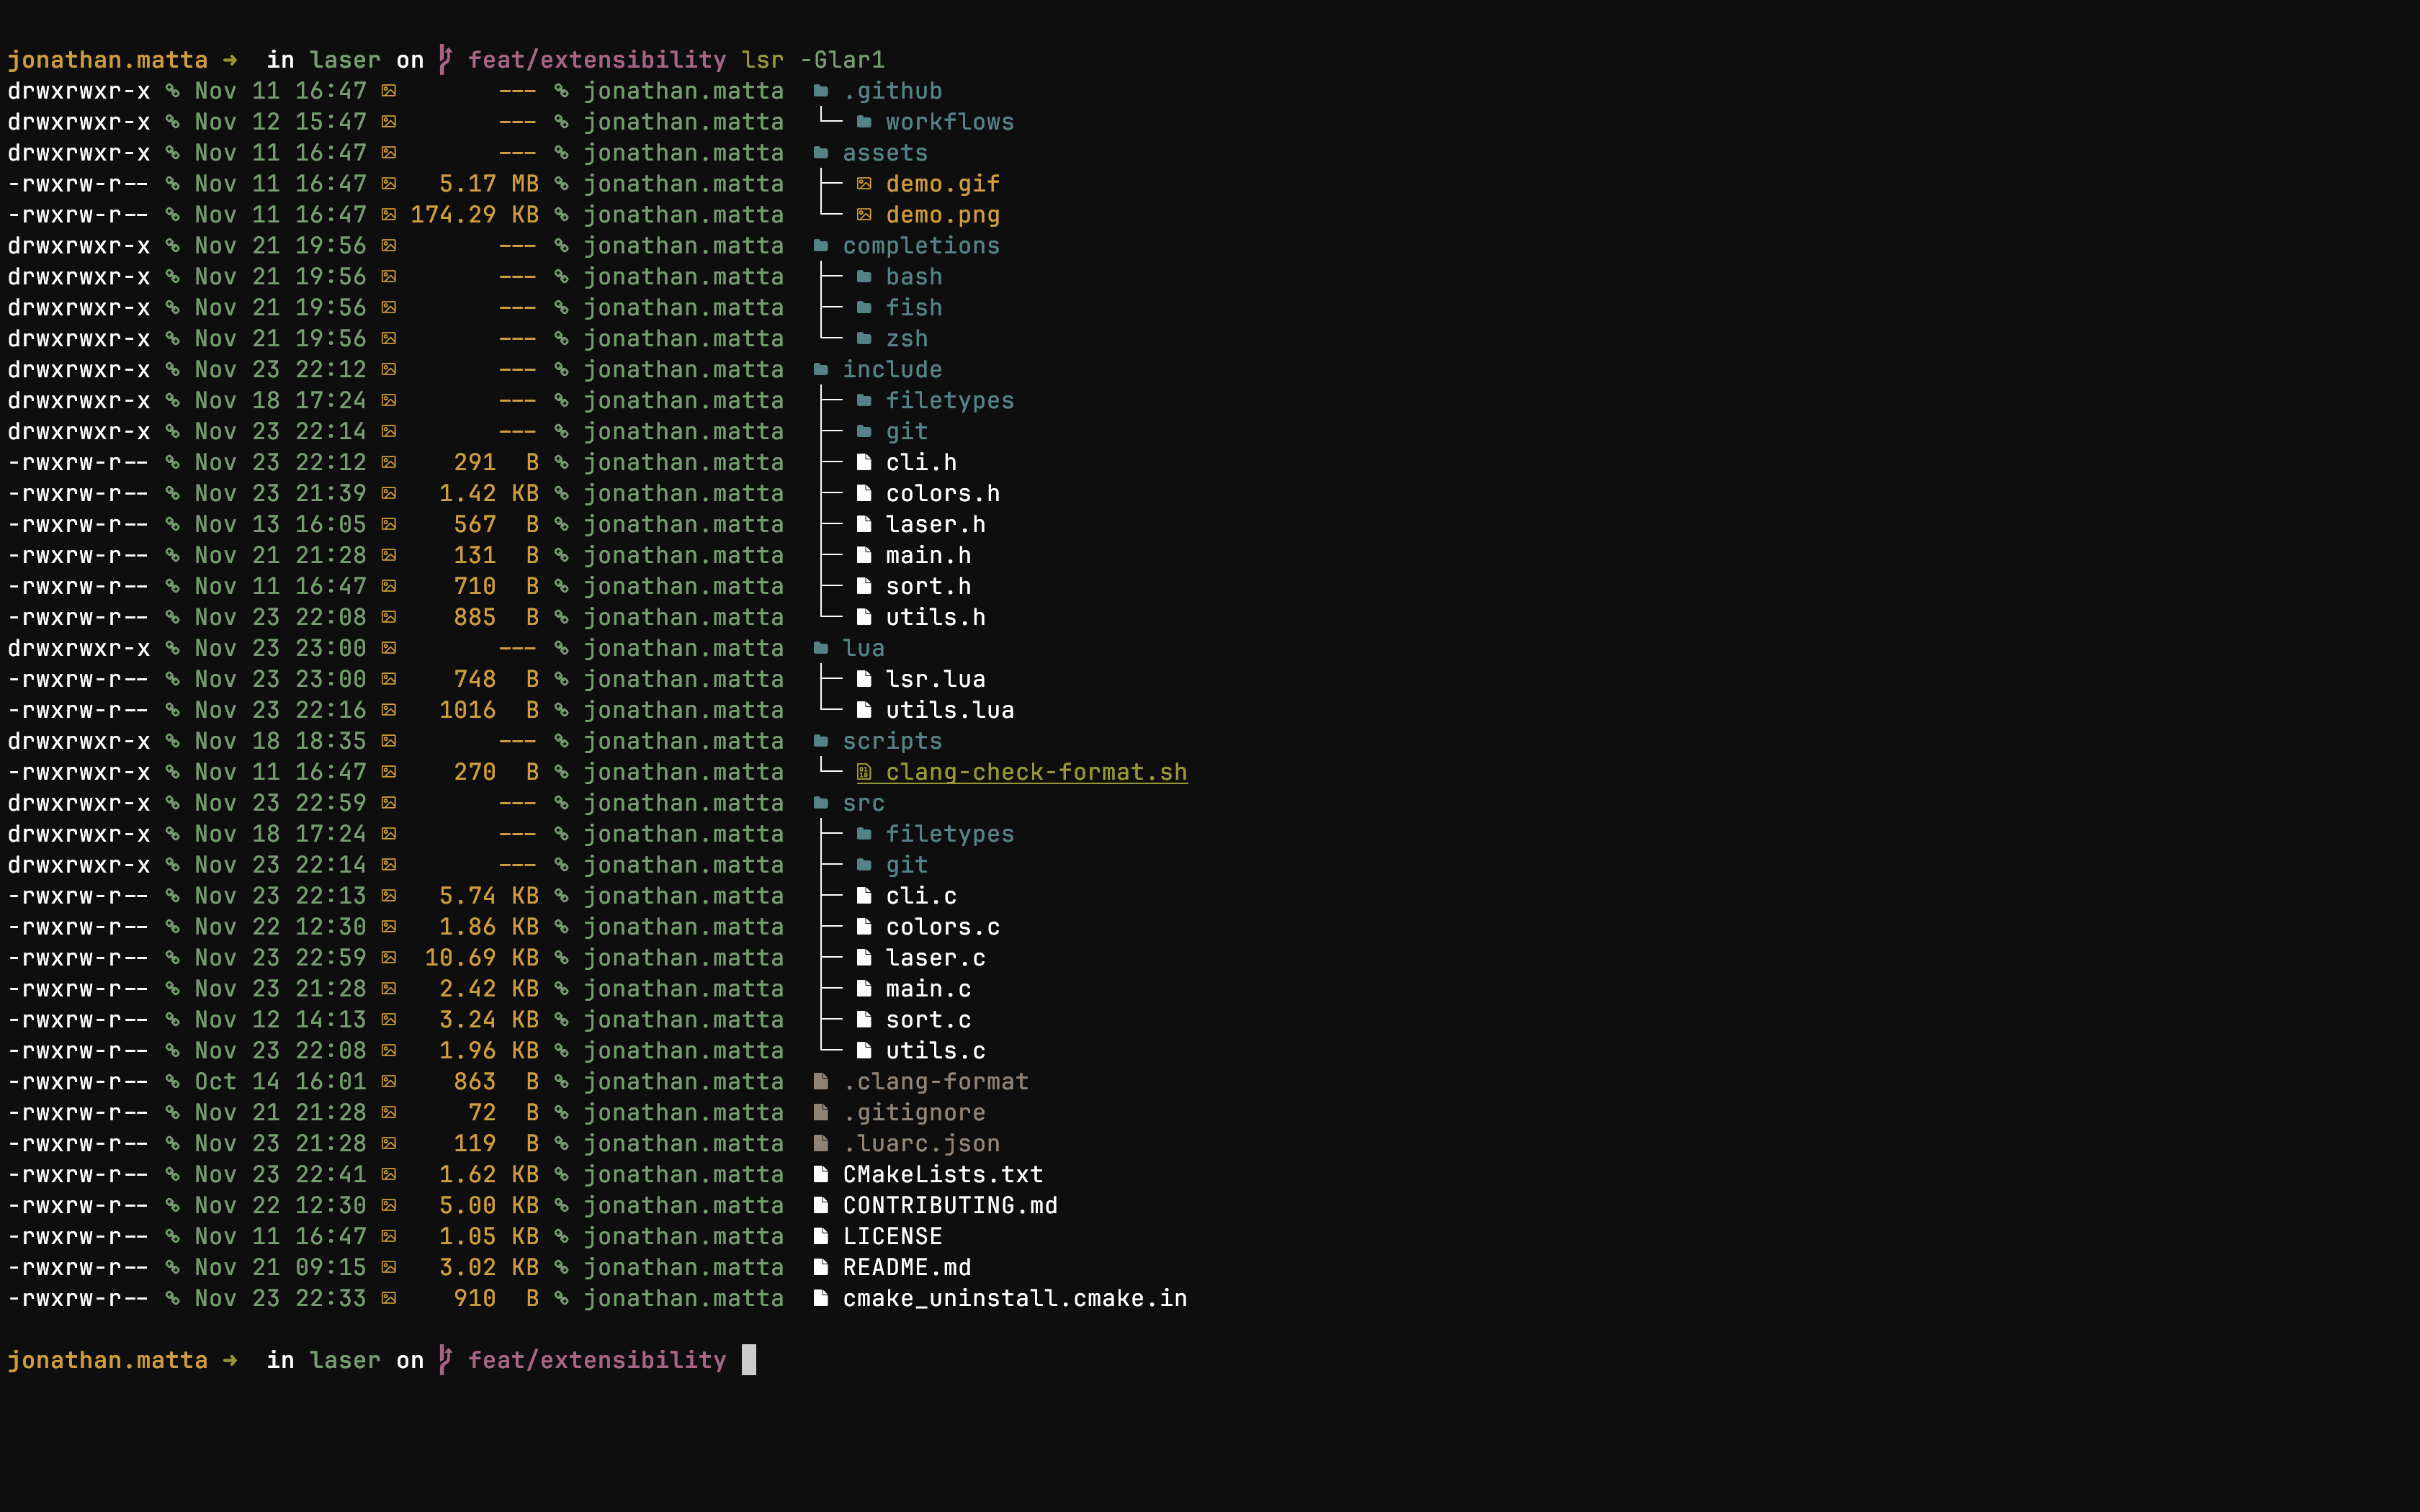Viewport: 2420px width, 1512px height.
Task: Click the Nov 13 16:05 timestamp of laser.h
Action: point(280,524)
